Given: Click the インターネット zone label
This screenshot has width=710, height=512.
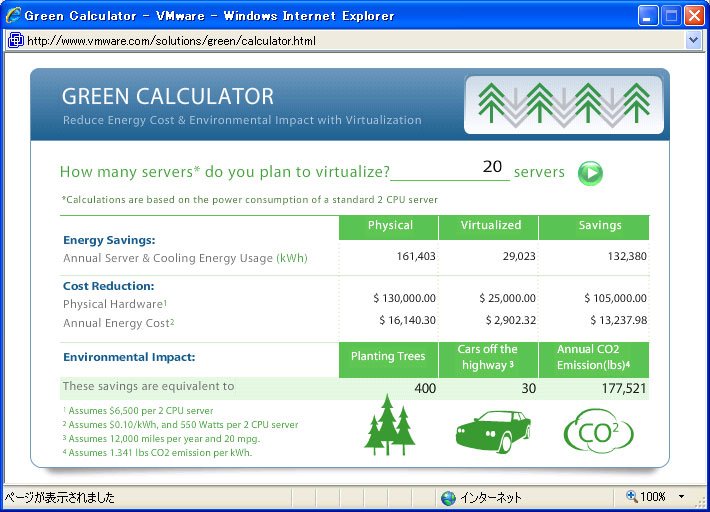Looking at the screenshot, I should [491, 498].
